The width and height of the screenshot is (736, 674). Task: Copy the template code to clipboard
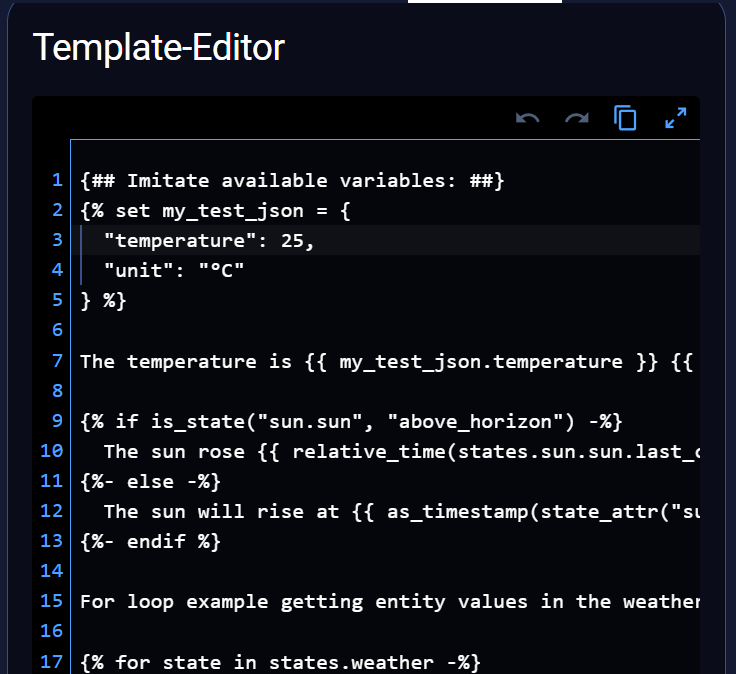(x=625, y=118)
